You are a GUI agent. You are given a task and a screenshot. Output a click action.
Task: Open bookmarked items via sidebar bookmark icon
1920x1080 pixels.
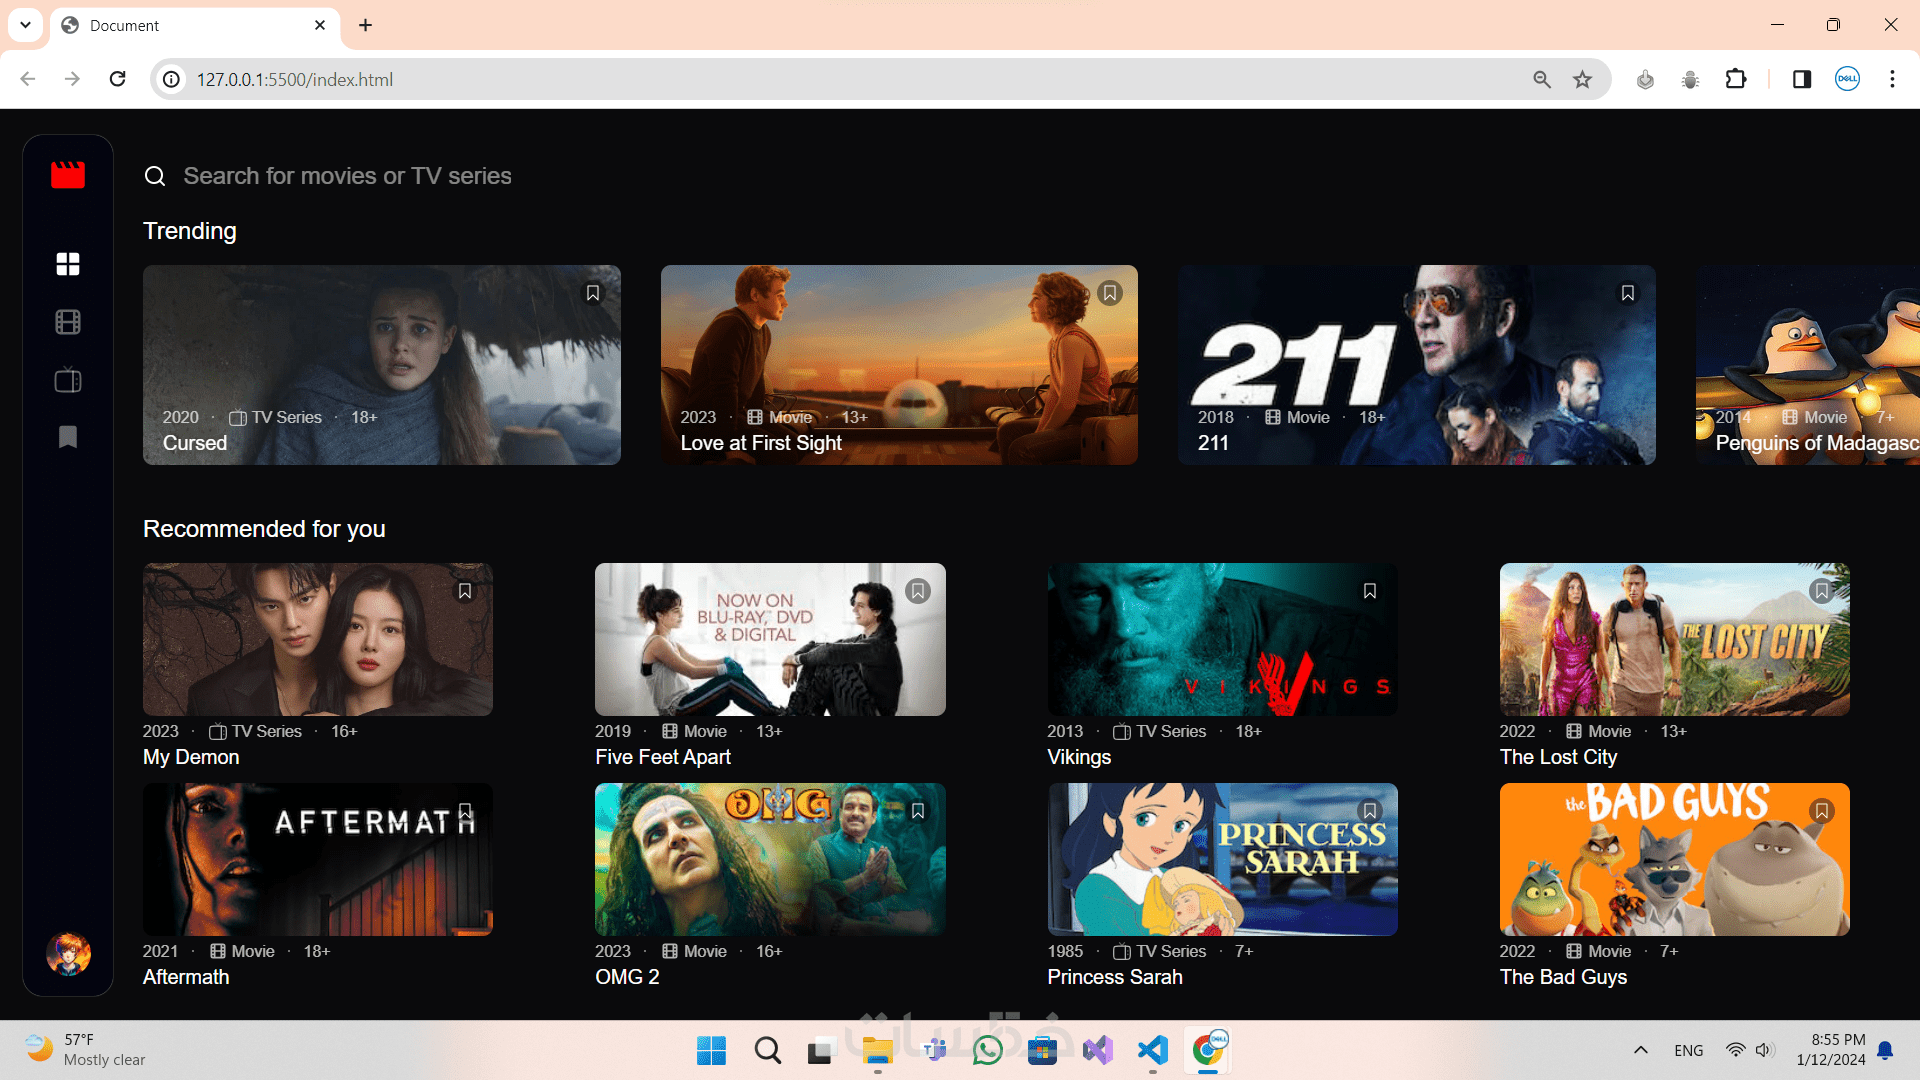click(68, 437)
